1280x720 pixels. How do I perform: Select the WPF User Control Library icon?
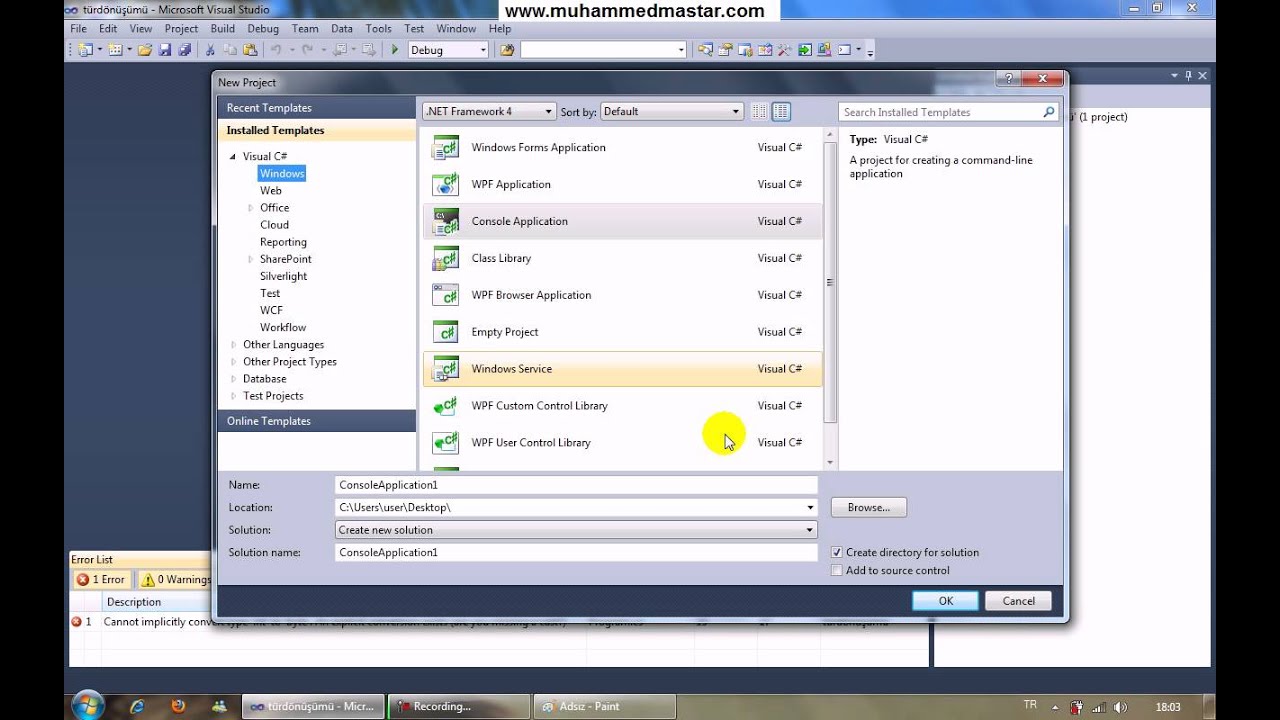click(445, 443)
